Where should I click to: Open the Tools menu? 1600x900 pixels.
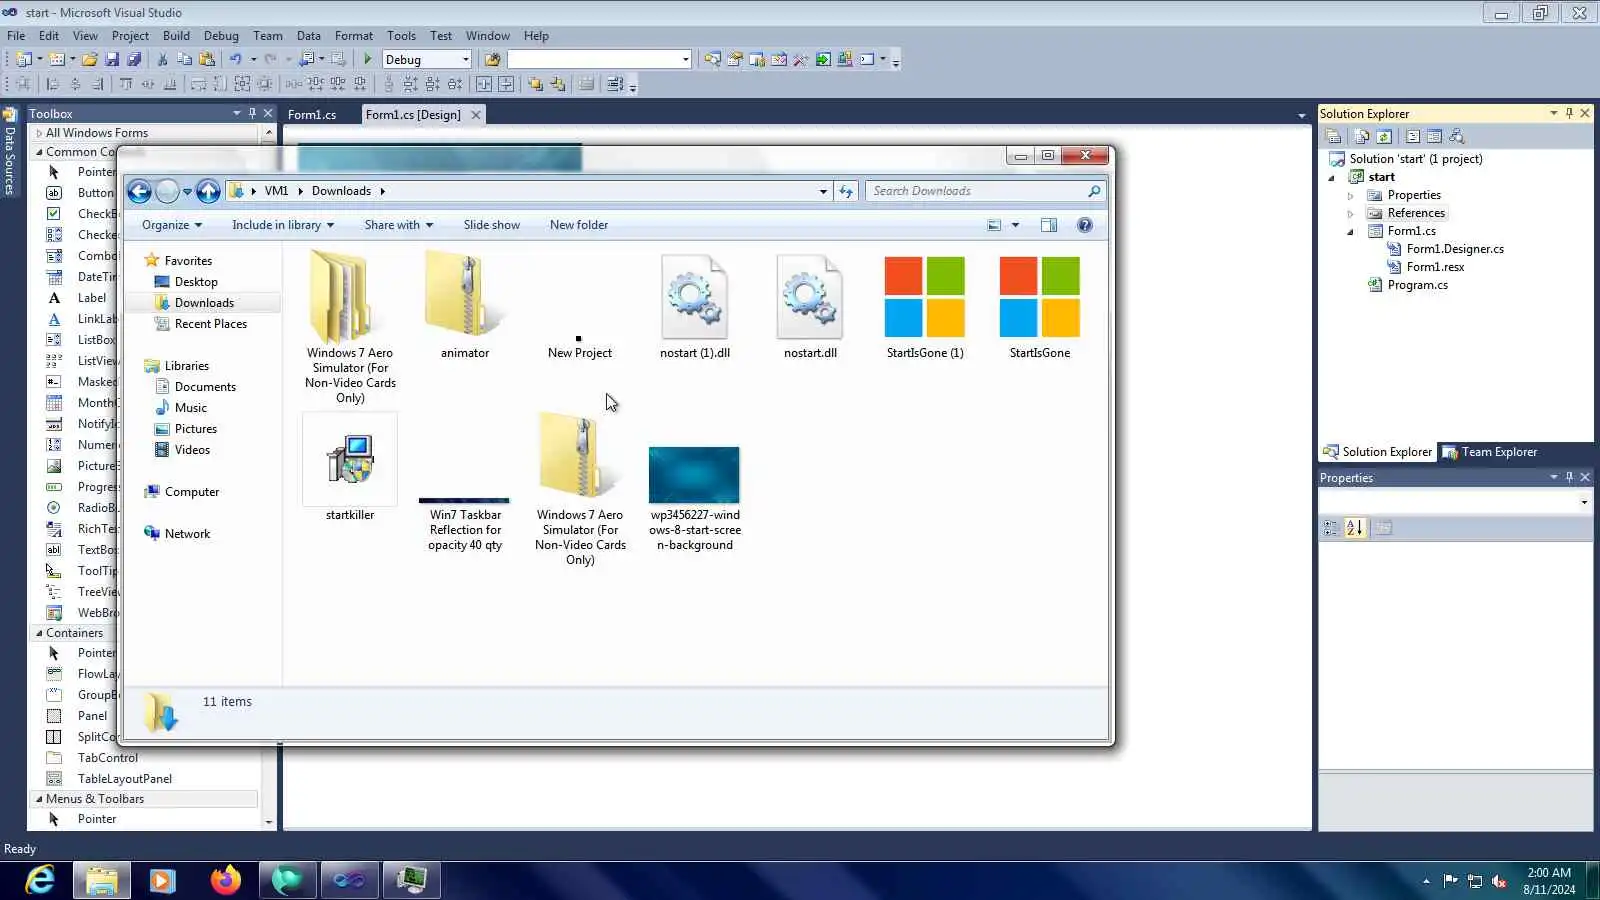coord(401,36)
